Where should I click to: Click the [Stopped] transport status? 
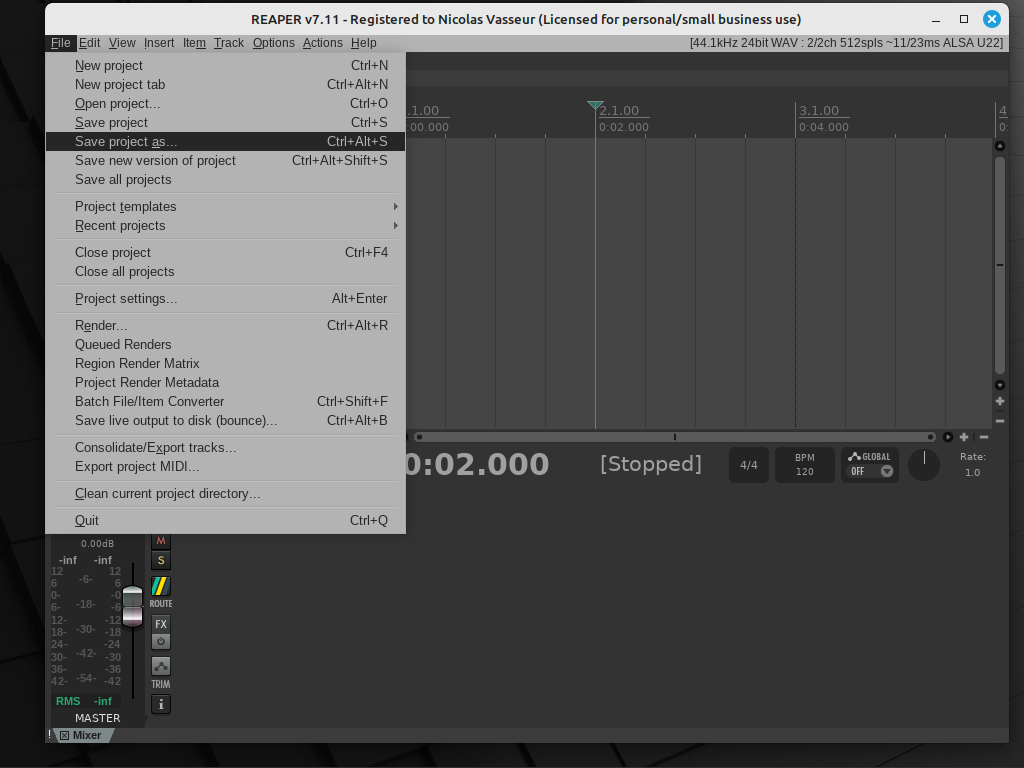tap(650, 464)
